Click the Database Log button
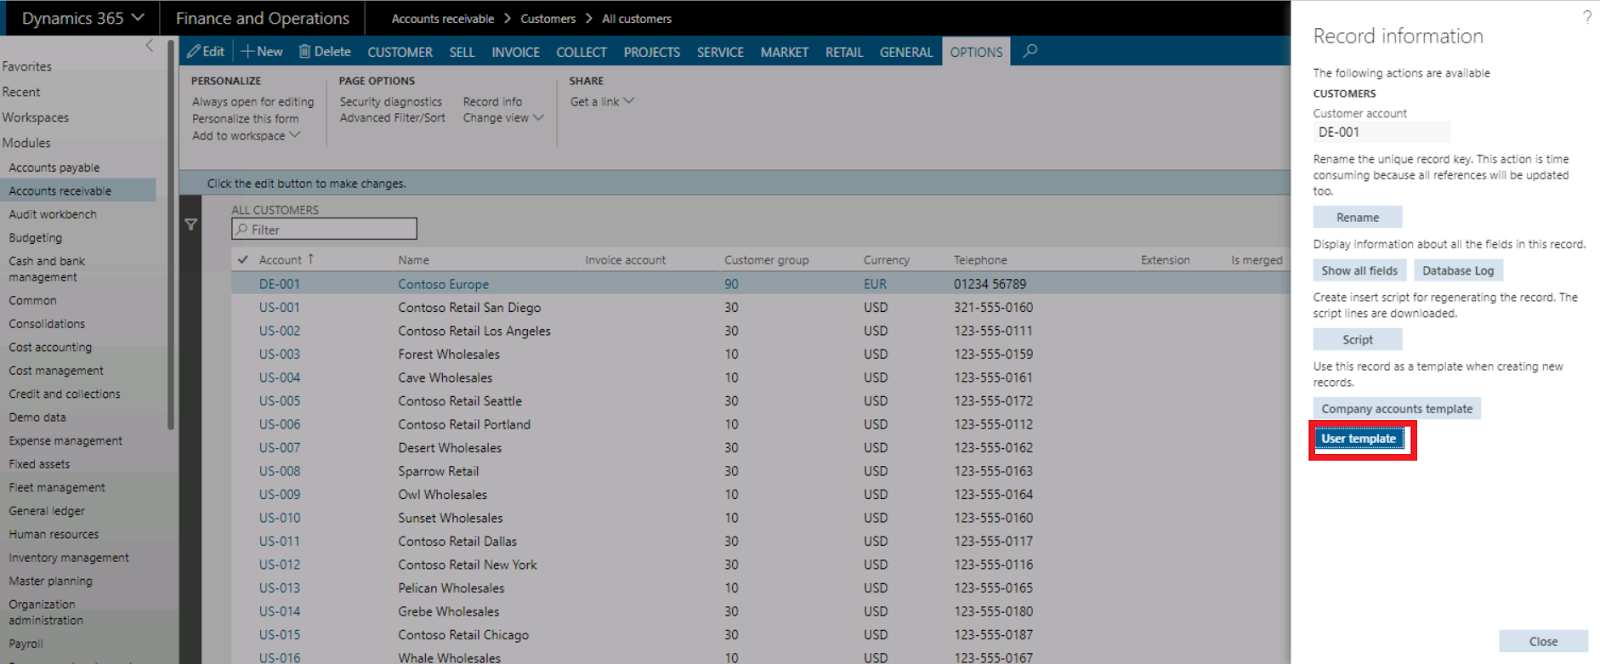 (1458, 270)
